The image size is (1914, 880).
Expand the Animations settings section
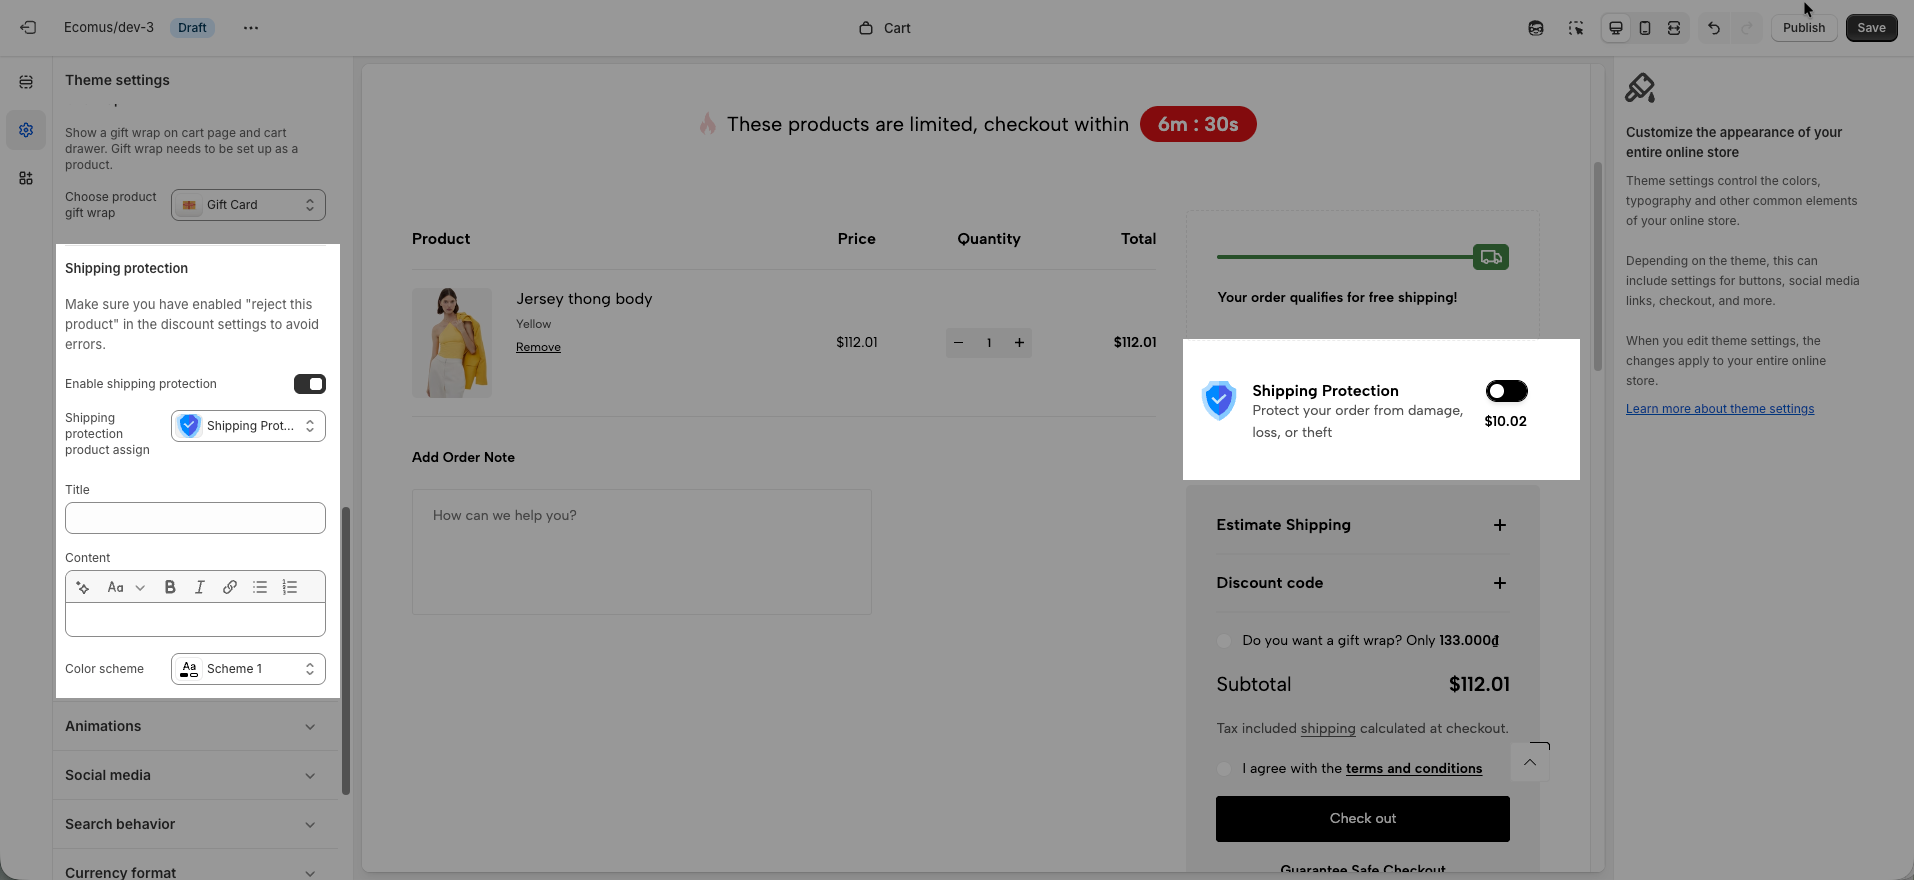click(x=190, y=726)
